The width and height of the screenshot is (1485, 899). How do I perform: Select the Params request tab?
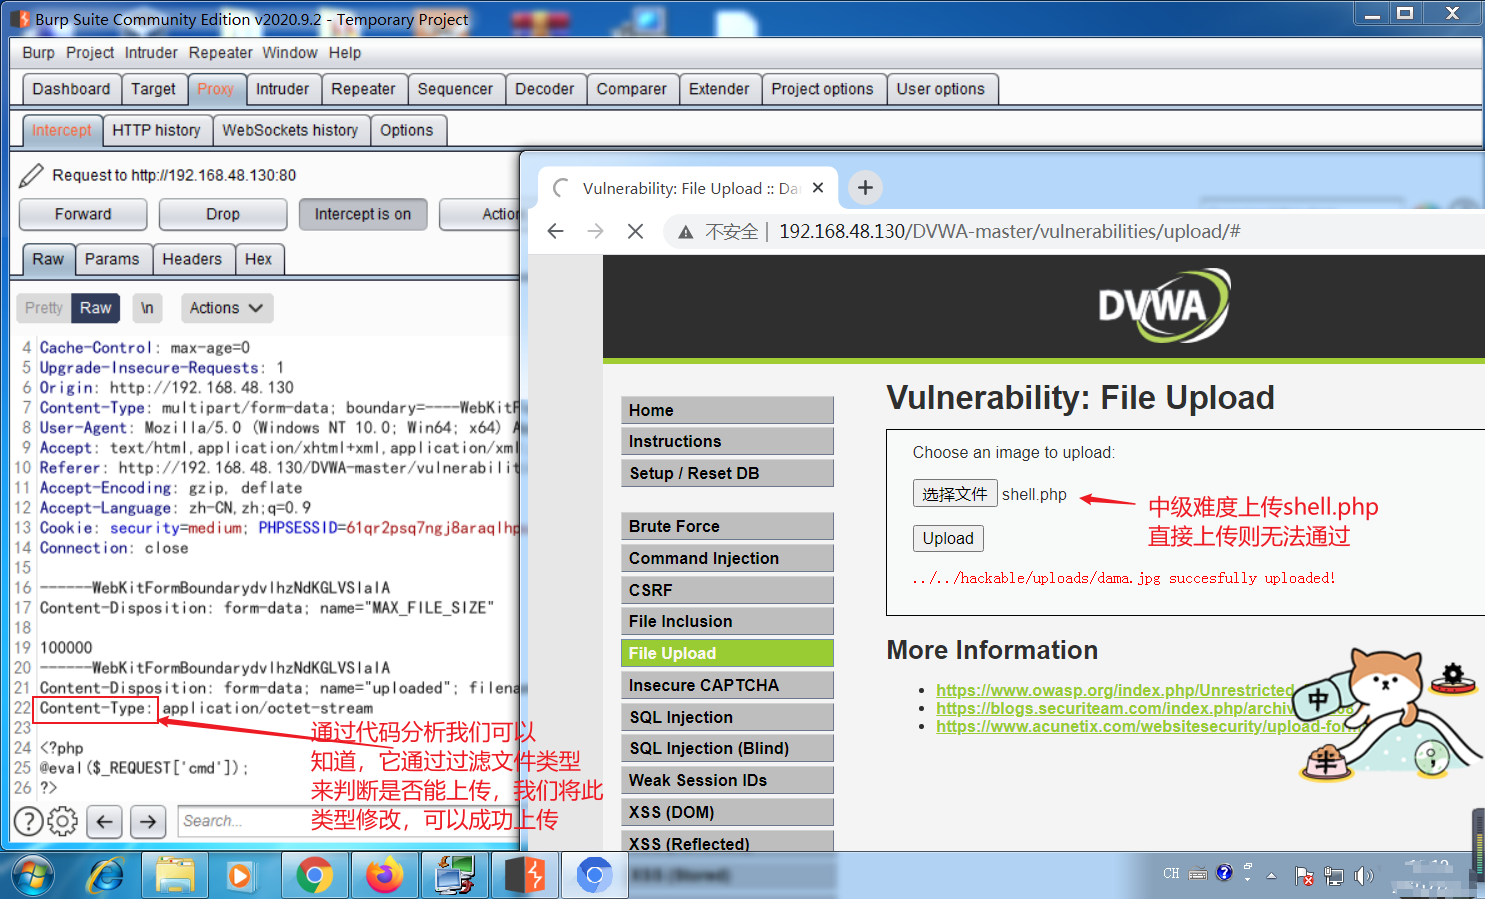click(112, 259)
